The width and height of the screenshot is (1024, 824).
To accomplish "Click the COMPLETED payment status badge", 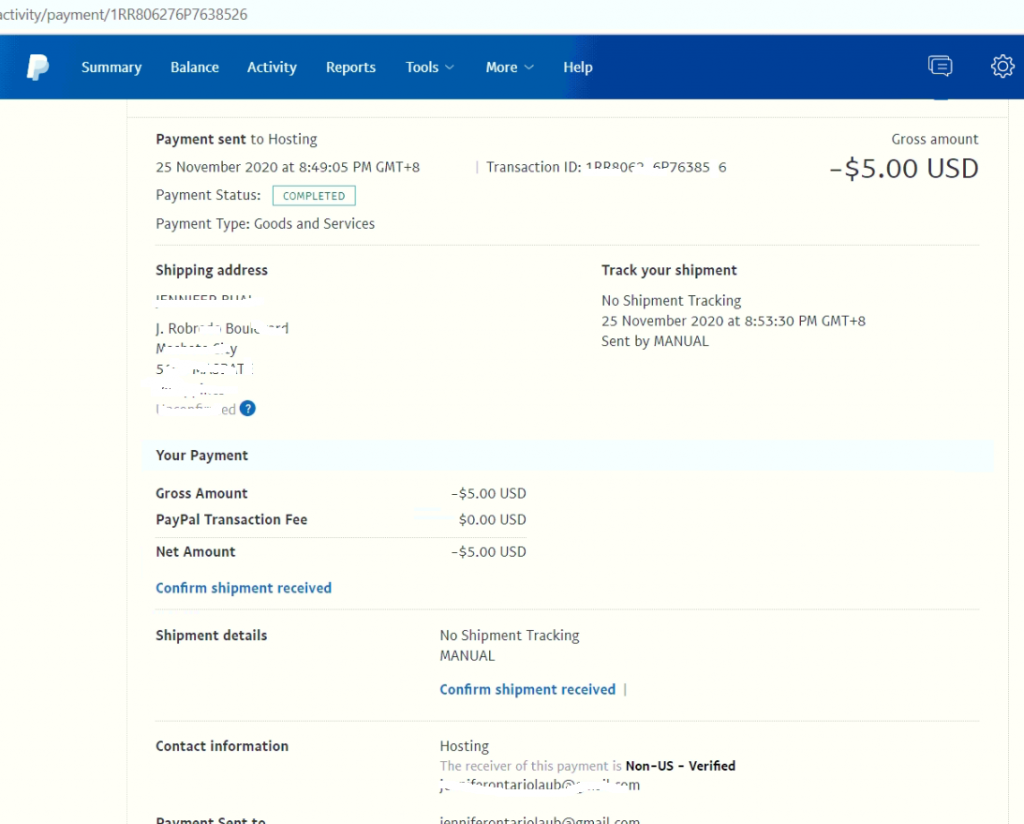I will click(314, 196).
